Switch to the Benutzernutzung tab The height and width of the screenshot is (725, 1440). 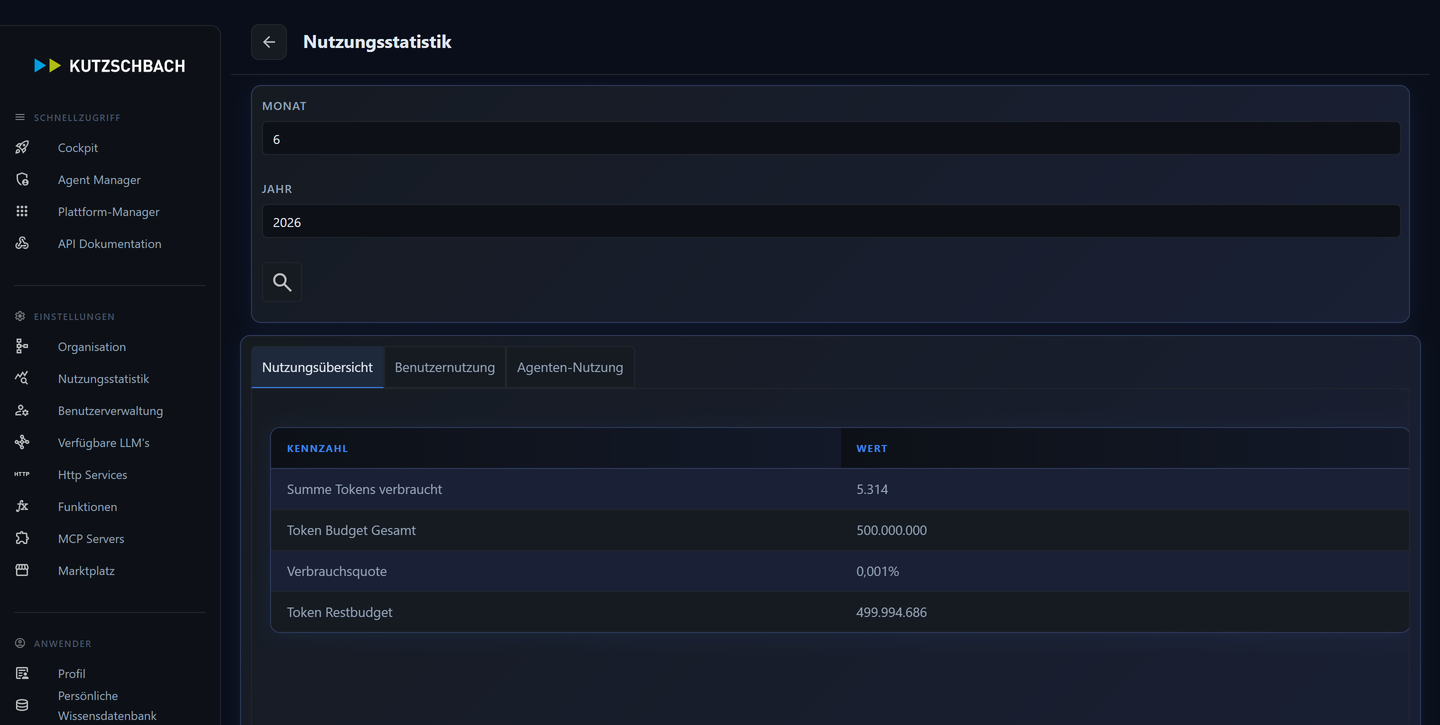tap(445, 367)
